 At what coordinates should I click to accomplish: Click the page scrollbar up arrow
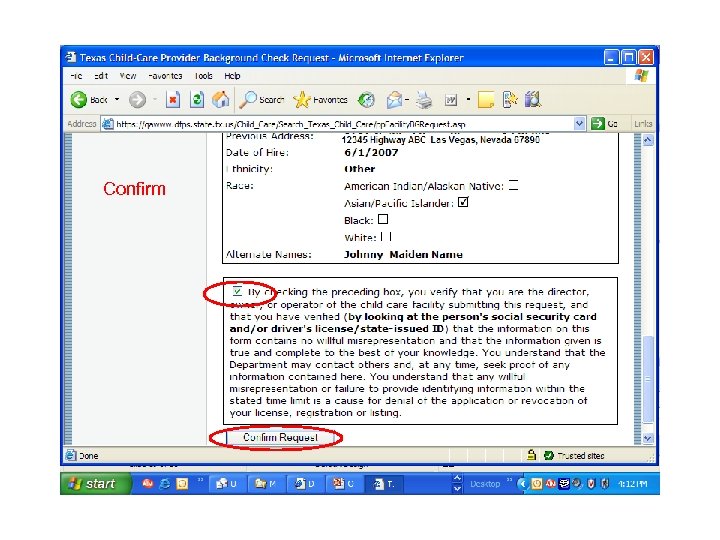click(648, 140)
